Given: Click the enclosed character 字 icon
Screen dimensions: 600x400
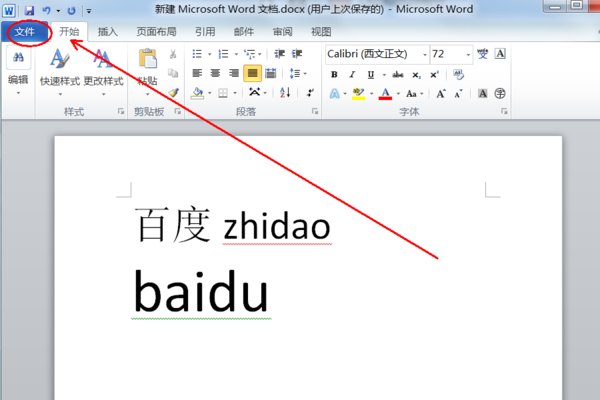Looking at the screenshot, I should (500, 93).
